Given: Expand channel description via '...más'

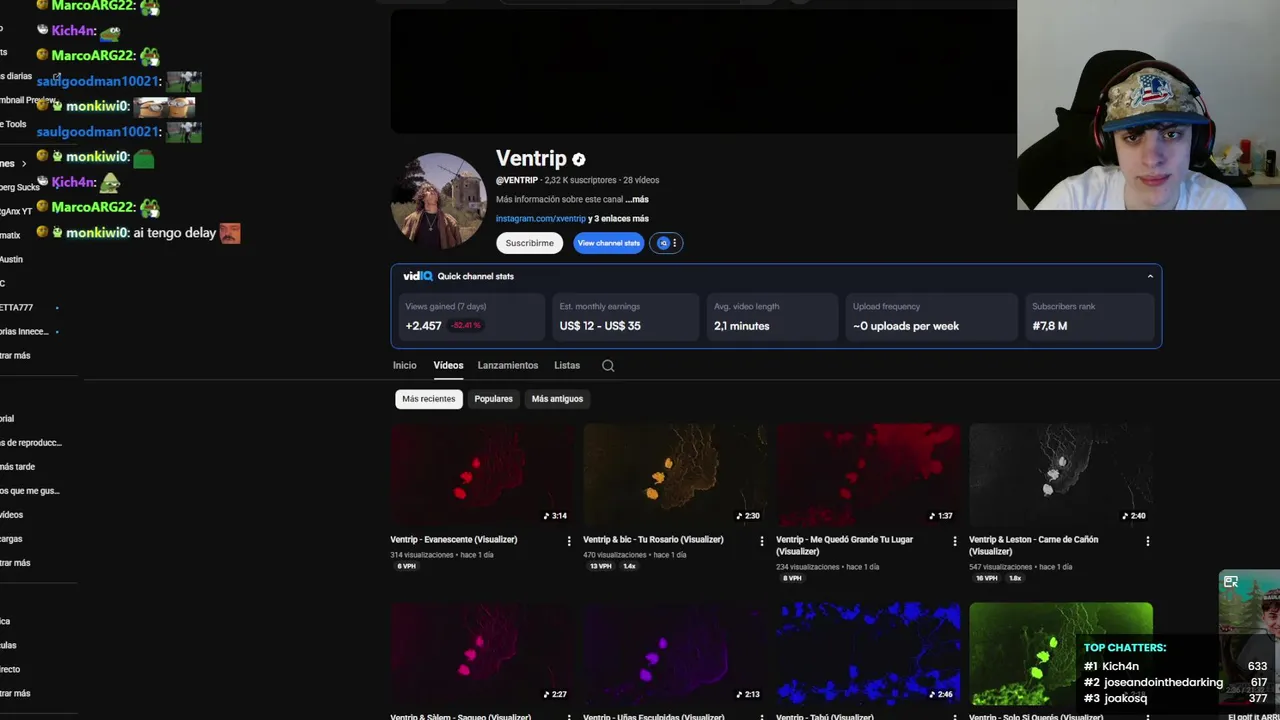Looking at the screenshot, I should 637,199.
